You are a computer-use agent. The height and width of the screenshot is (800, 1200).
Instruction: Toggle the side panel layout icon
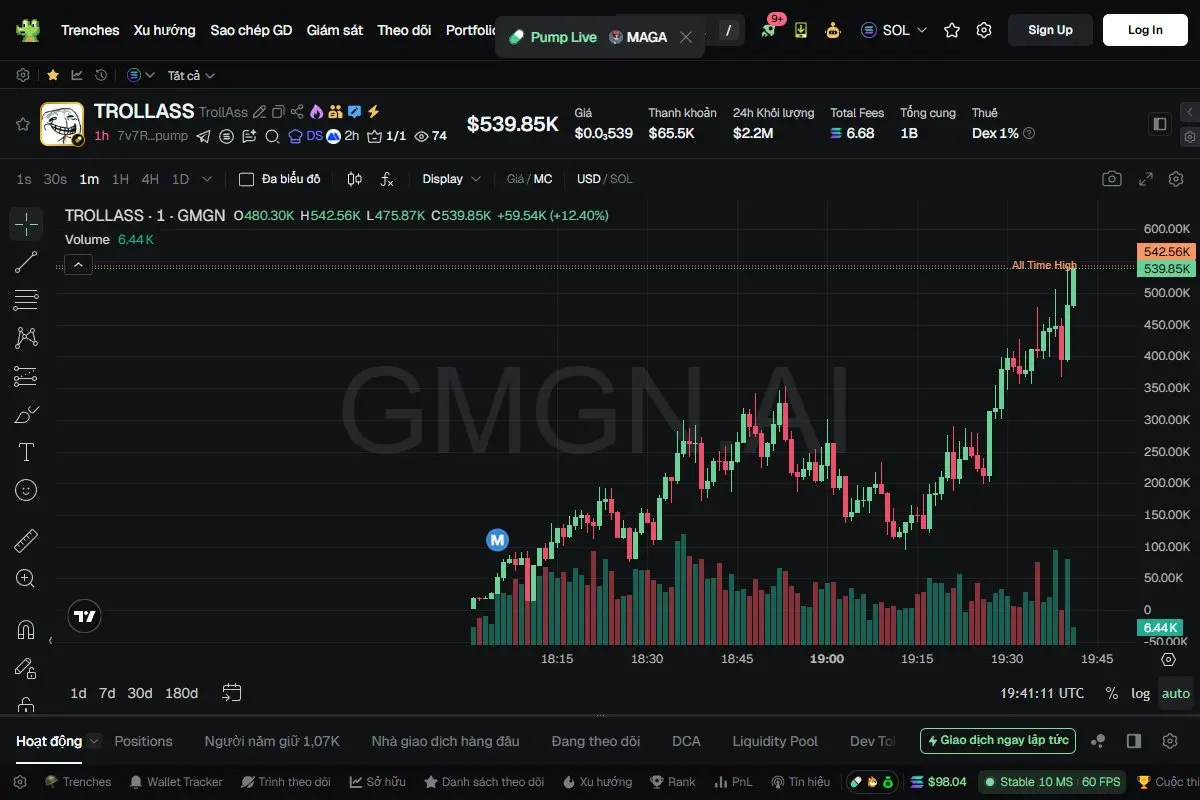(1160, 124)
